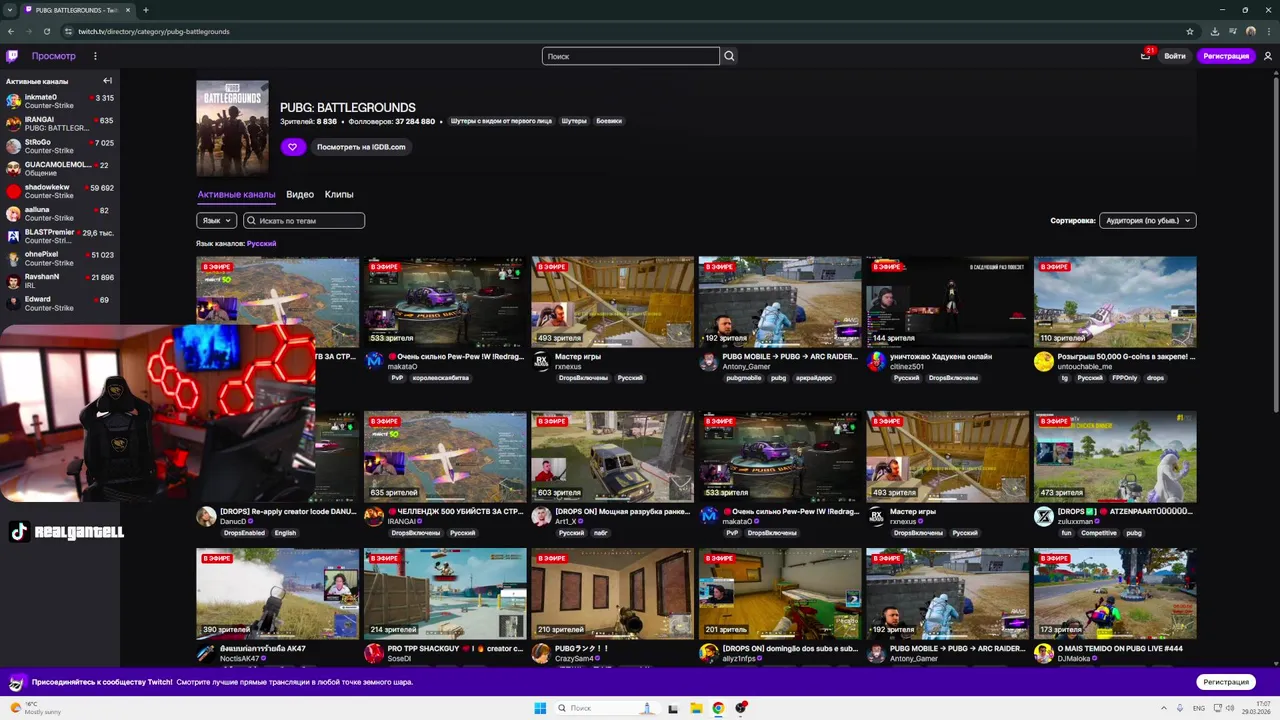Open the 603 зрителей stream thumbnail

(612, 456)
